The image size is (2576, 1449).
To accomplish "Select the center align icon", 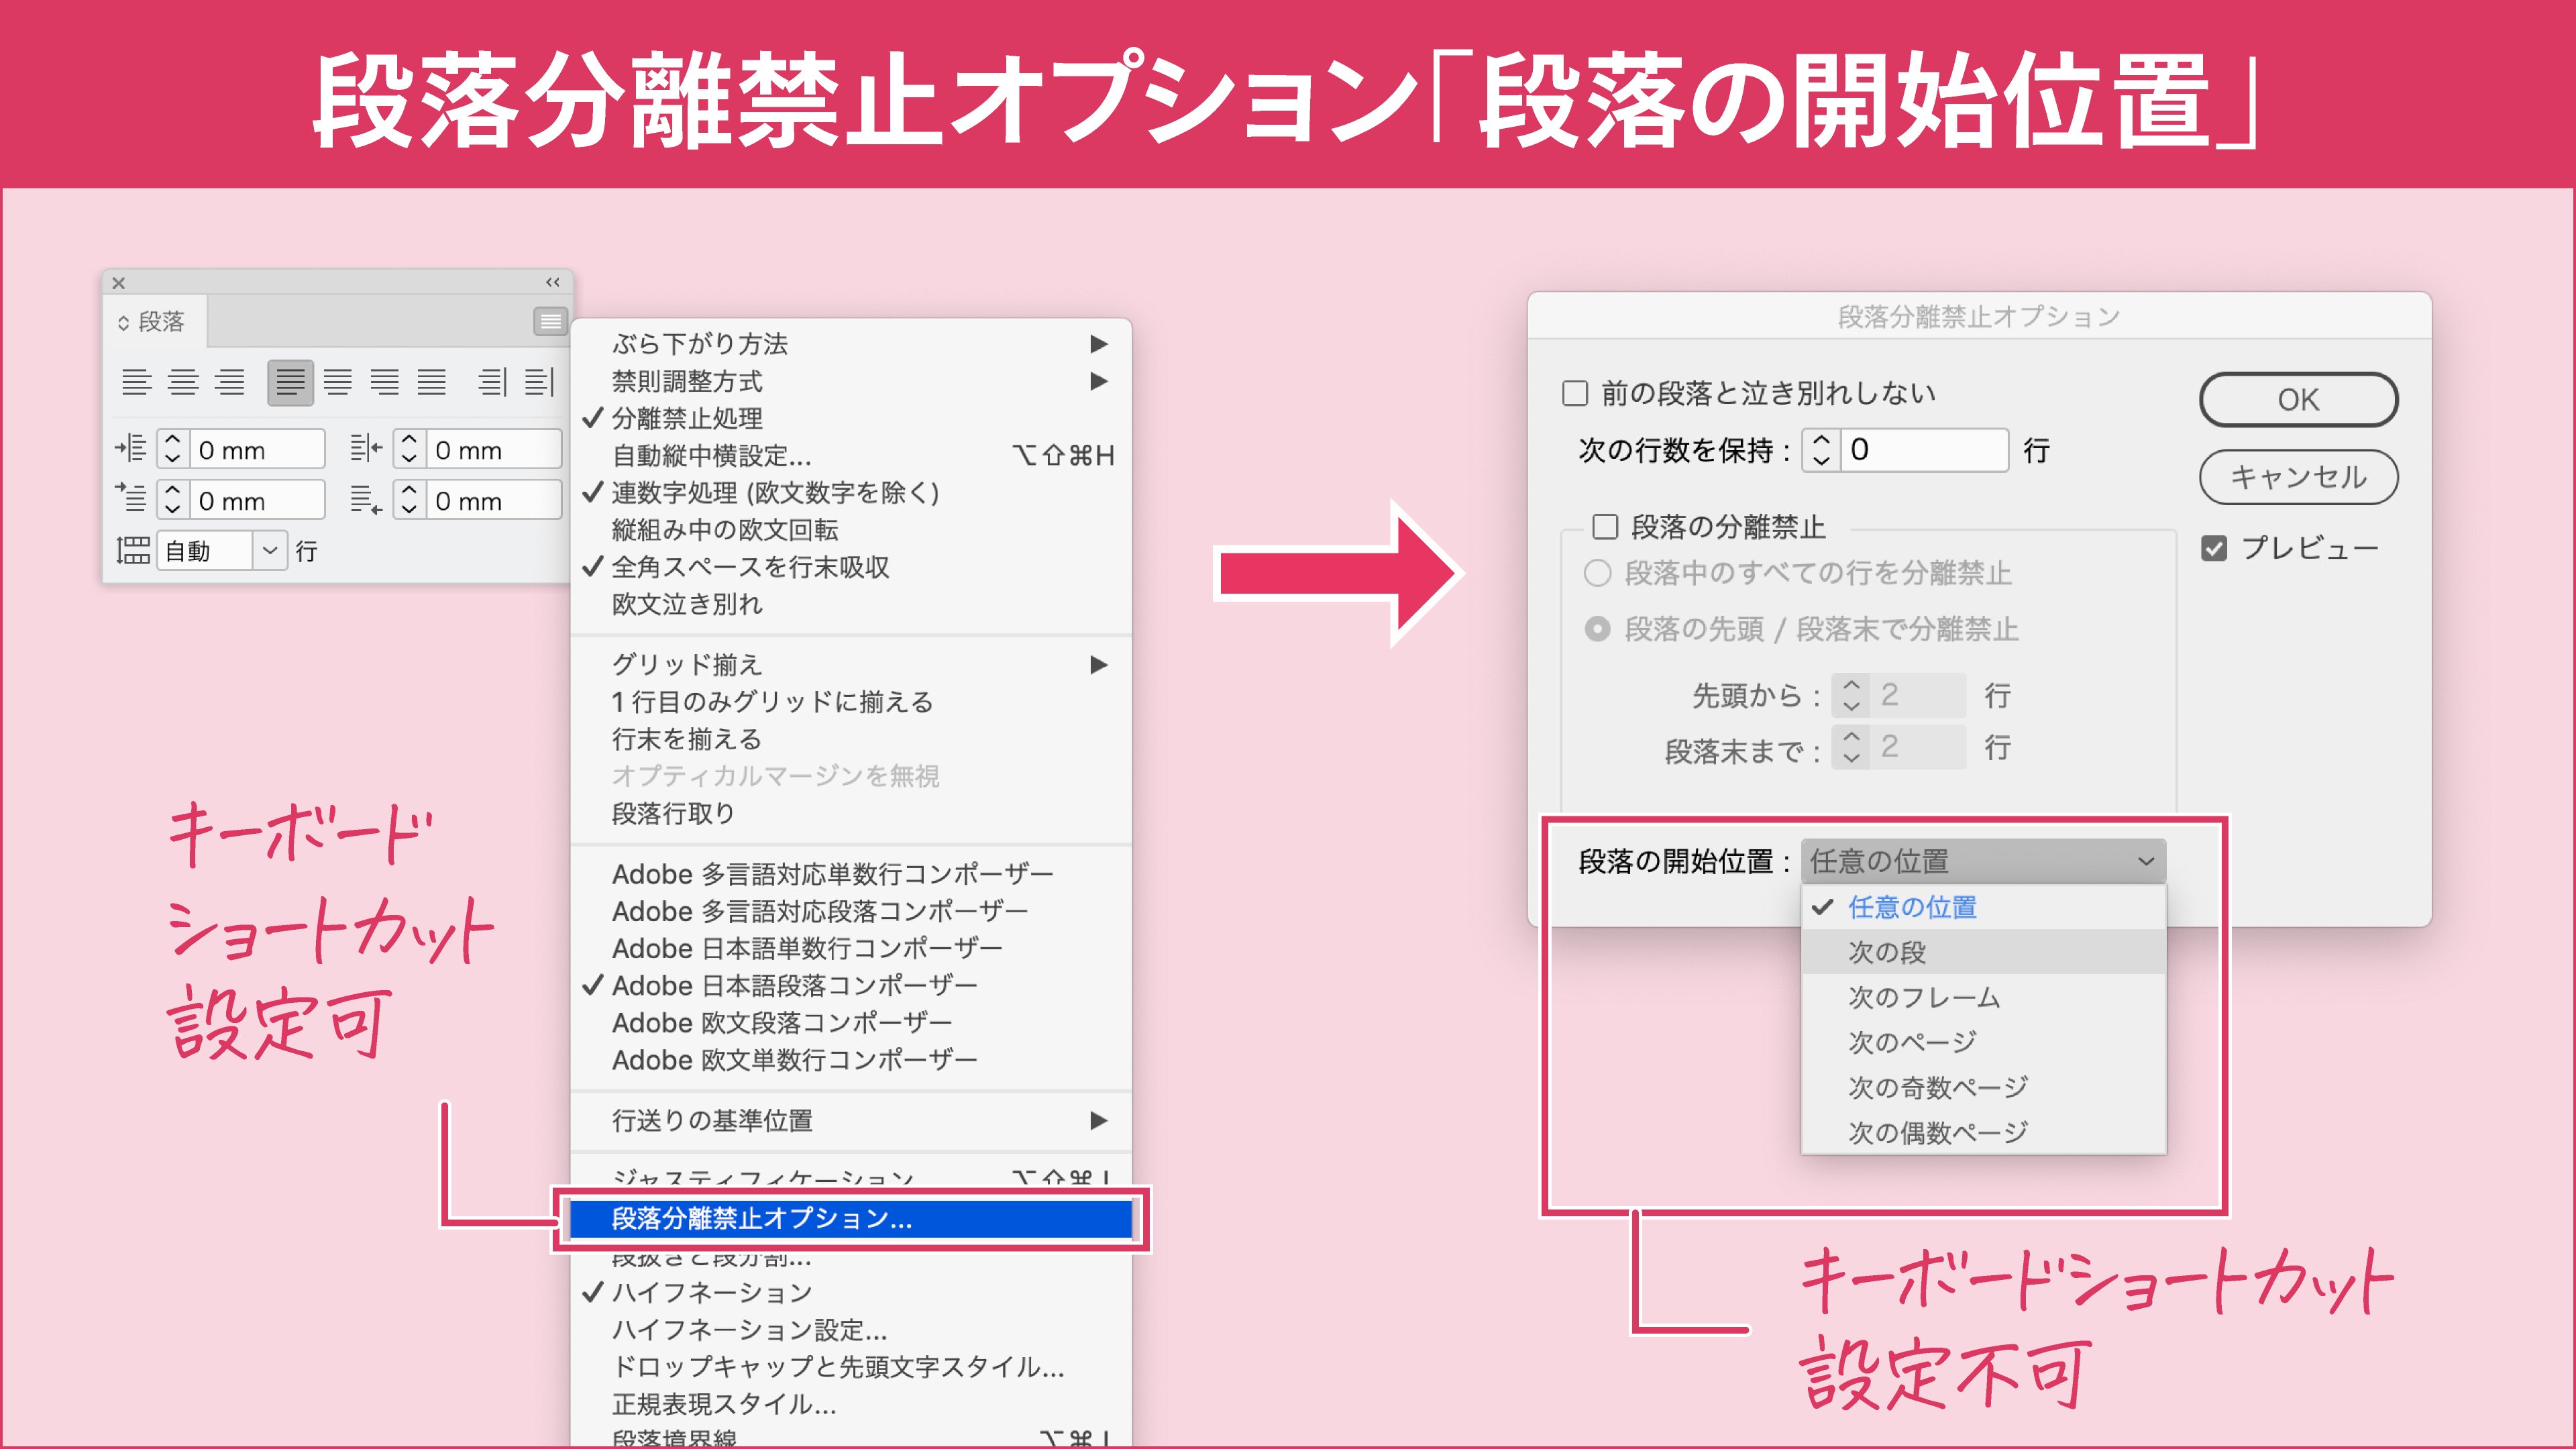I will point(183,384).
